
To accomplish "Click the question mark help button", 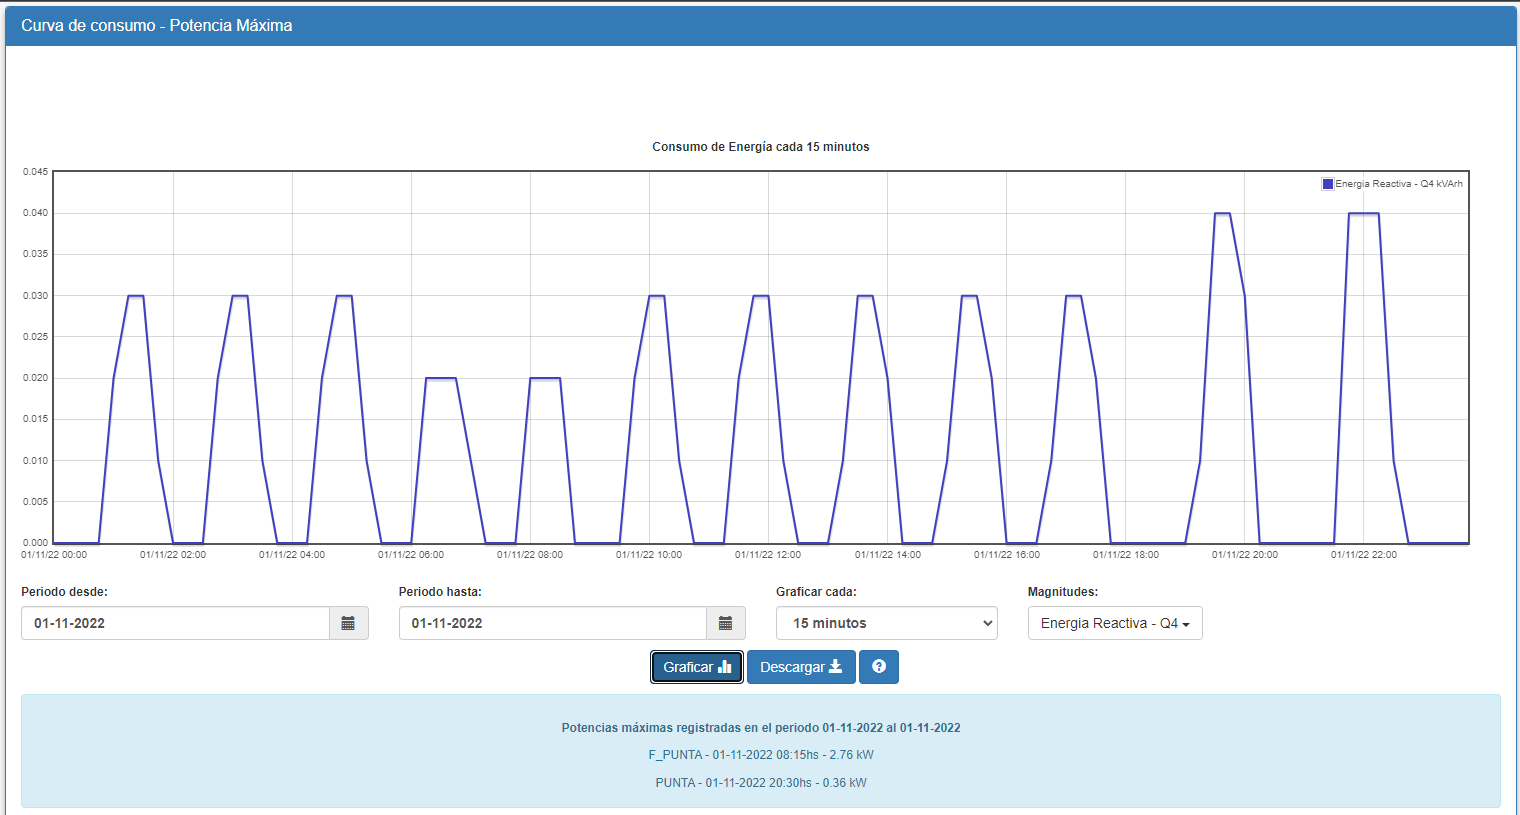I will click(x=879, y=667).
